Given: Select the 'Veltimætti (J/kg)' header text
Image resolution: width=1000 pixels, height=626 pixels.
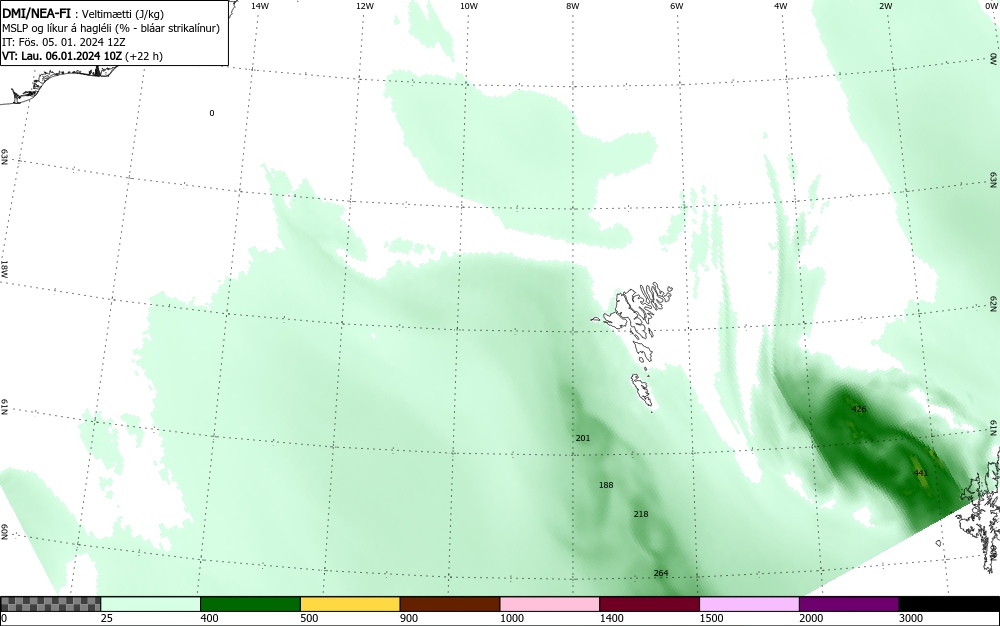Looking at the screenshot, I should (x=123, y=14).
